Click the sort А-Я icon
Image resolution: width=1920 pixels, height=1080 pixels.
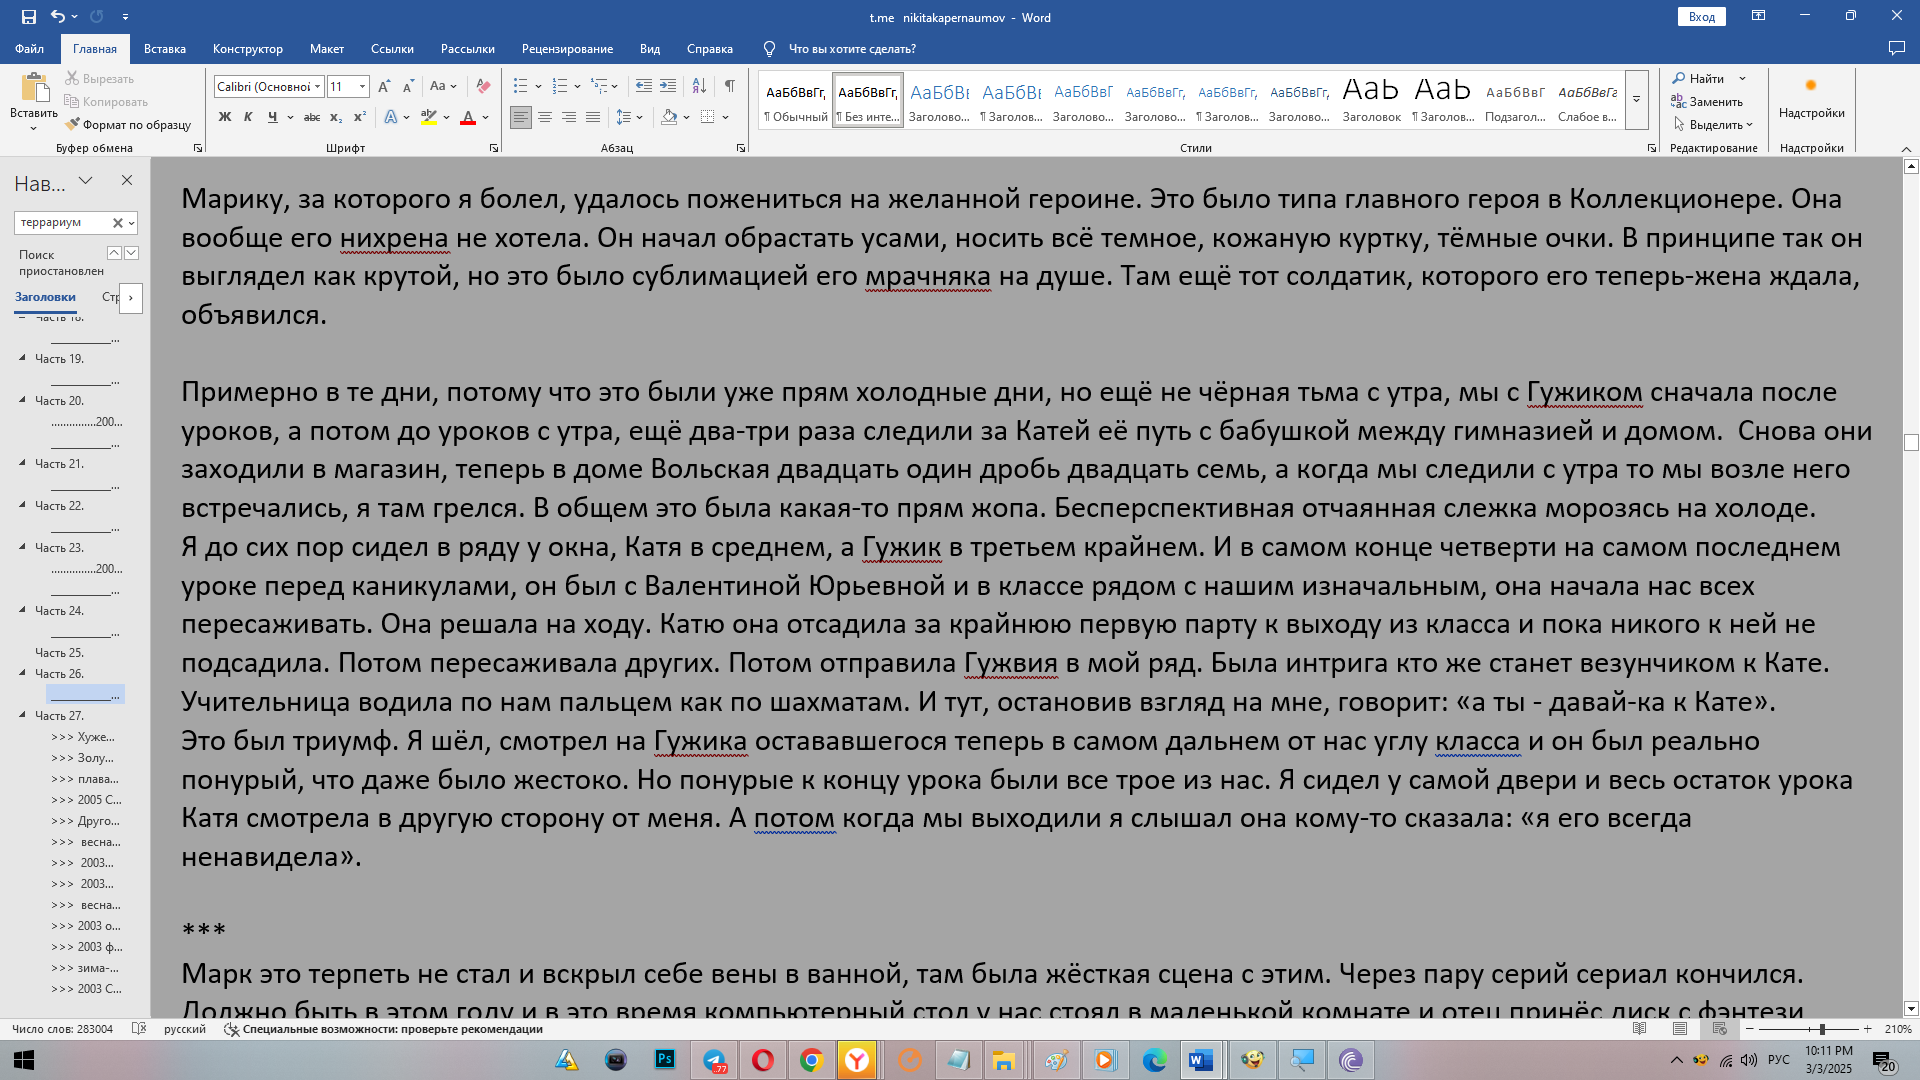tap(699, 86)
